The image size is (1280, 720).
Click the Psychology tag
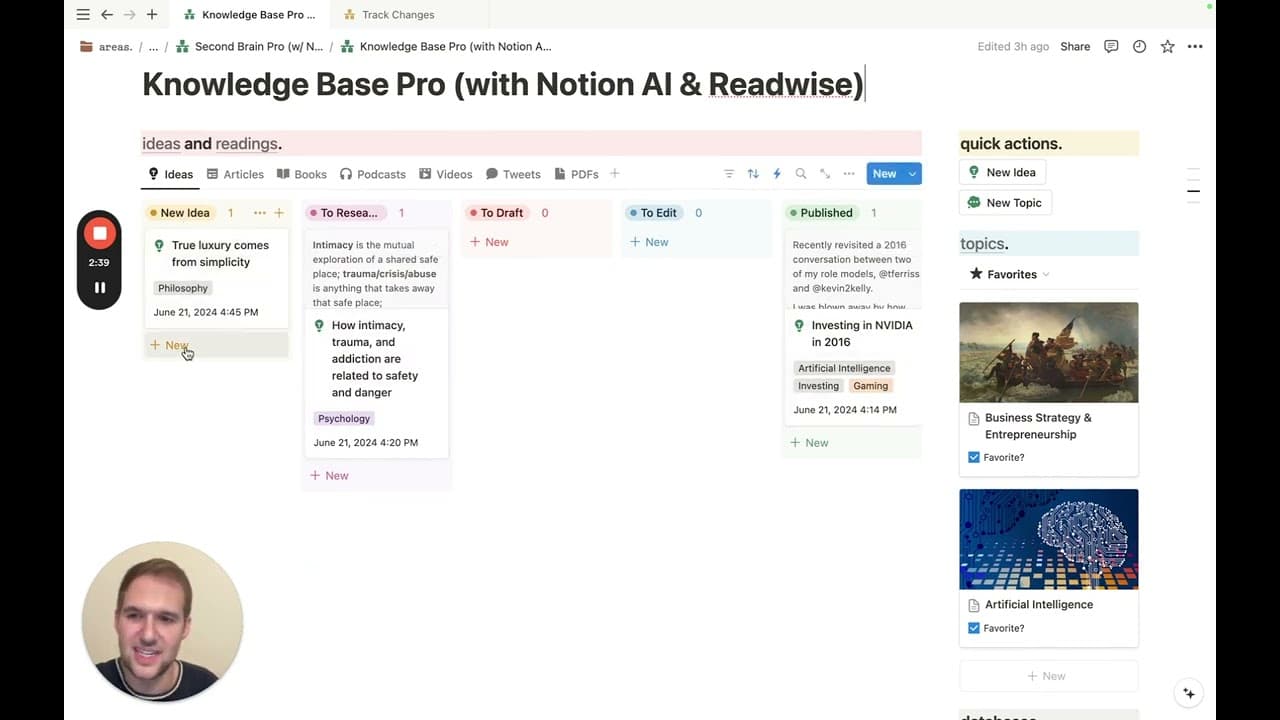[x=344, y=419]
